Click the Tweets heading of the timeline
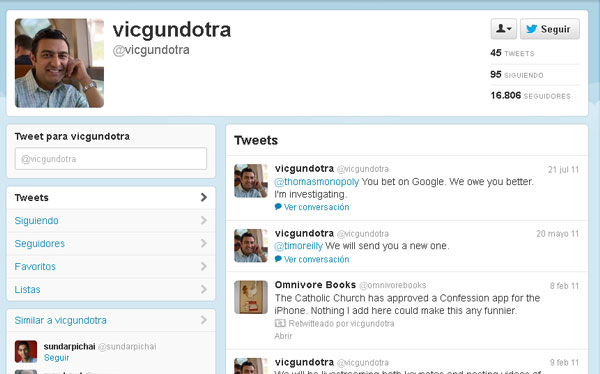 pos(256,140)
